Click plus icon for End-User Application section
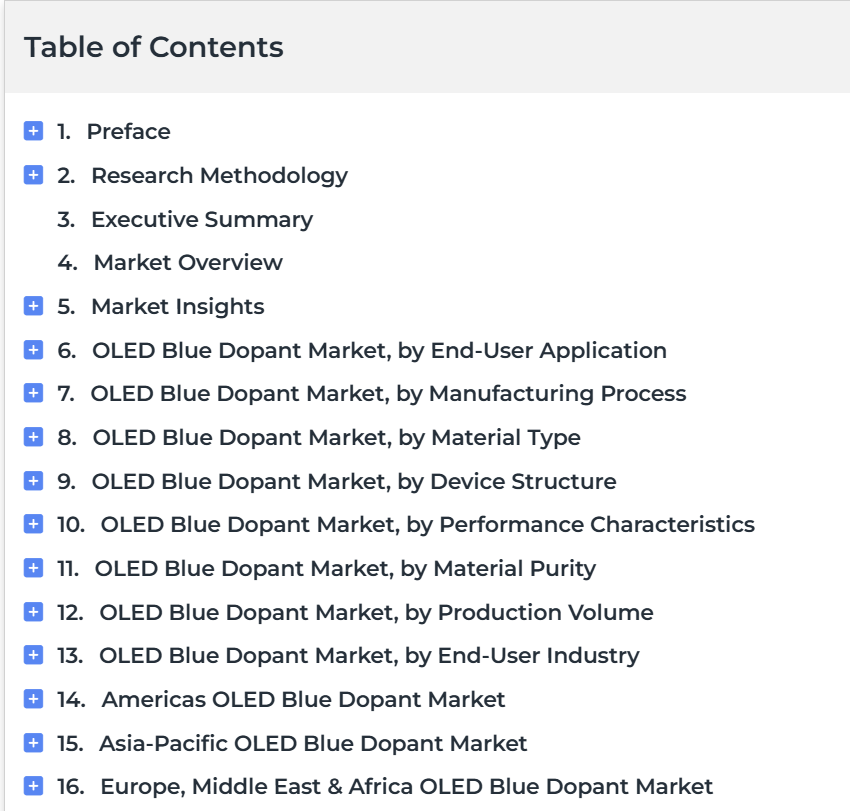This screenshot has height=811, width=850. pyautogui.click(x=33, y=350)
